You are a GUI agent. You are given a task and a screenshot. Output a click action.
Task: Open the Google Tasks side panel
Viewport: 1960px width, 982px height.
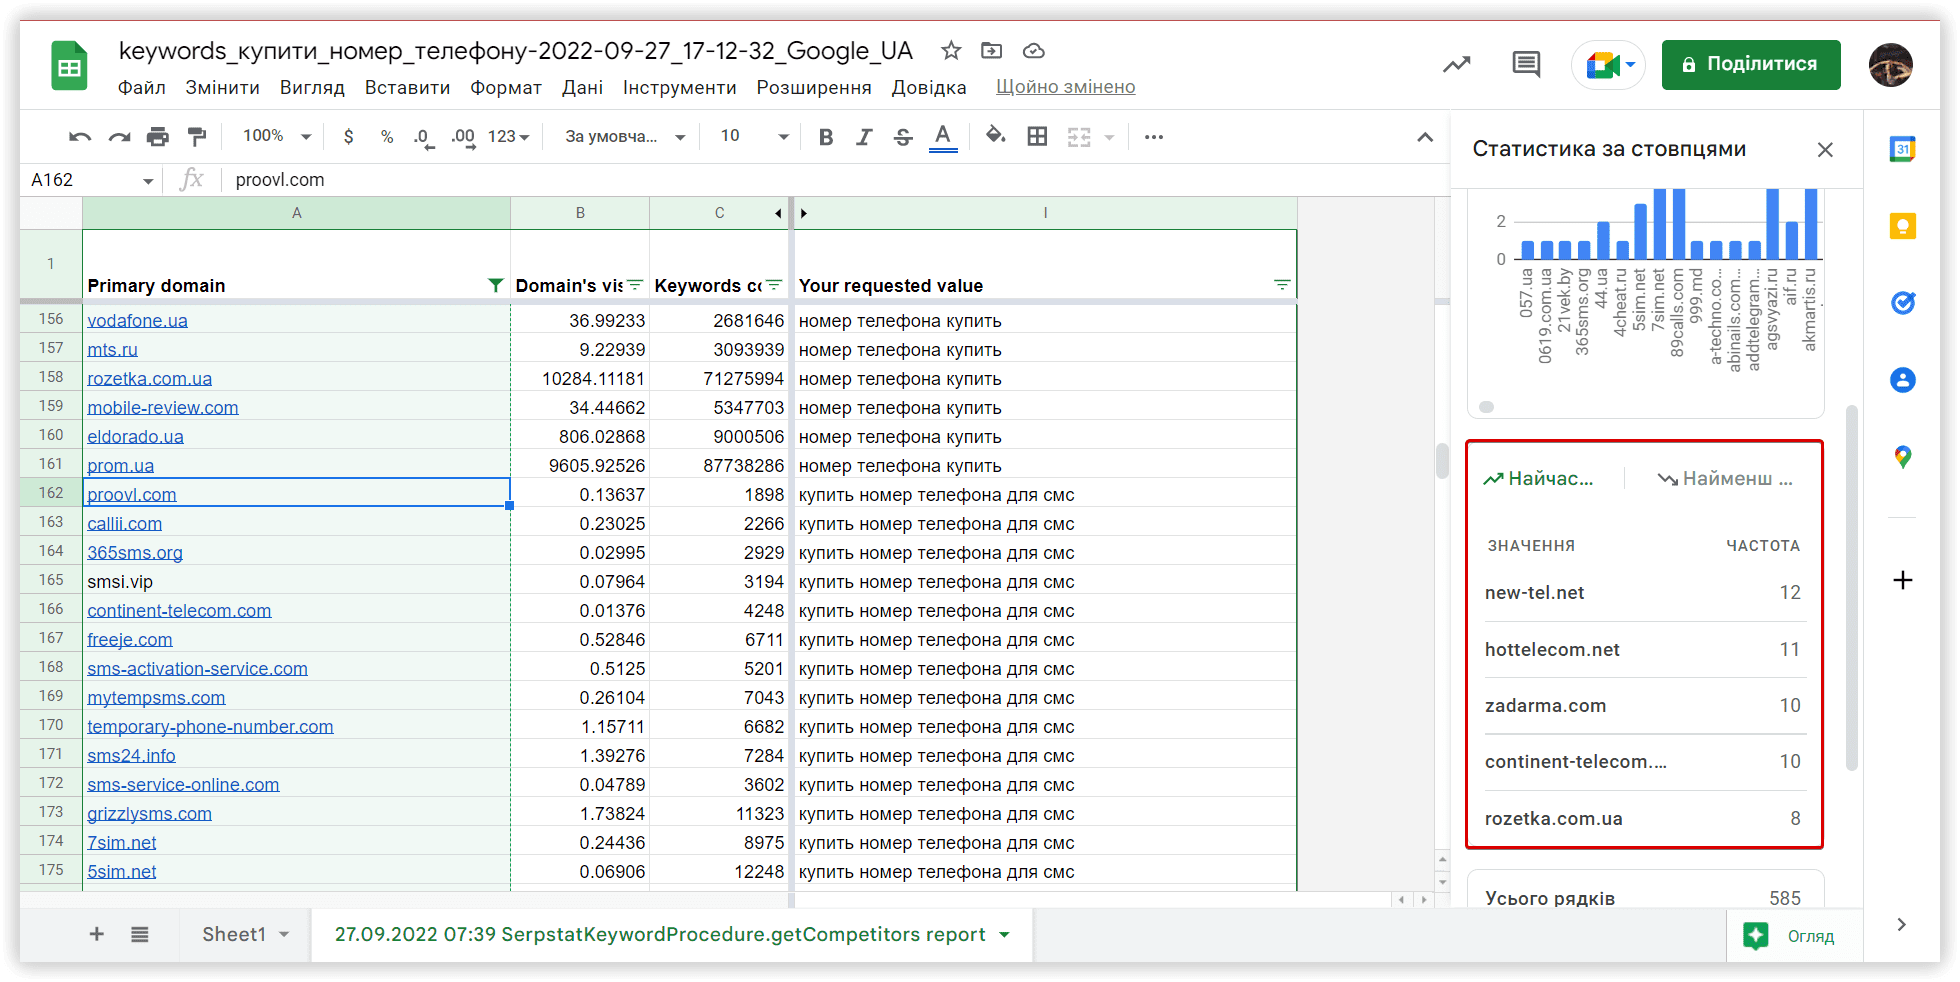[x=1902, y=303]
